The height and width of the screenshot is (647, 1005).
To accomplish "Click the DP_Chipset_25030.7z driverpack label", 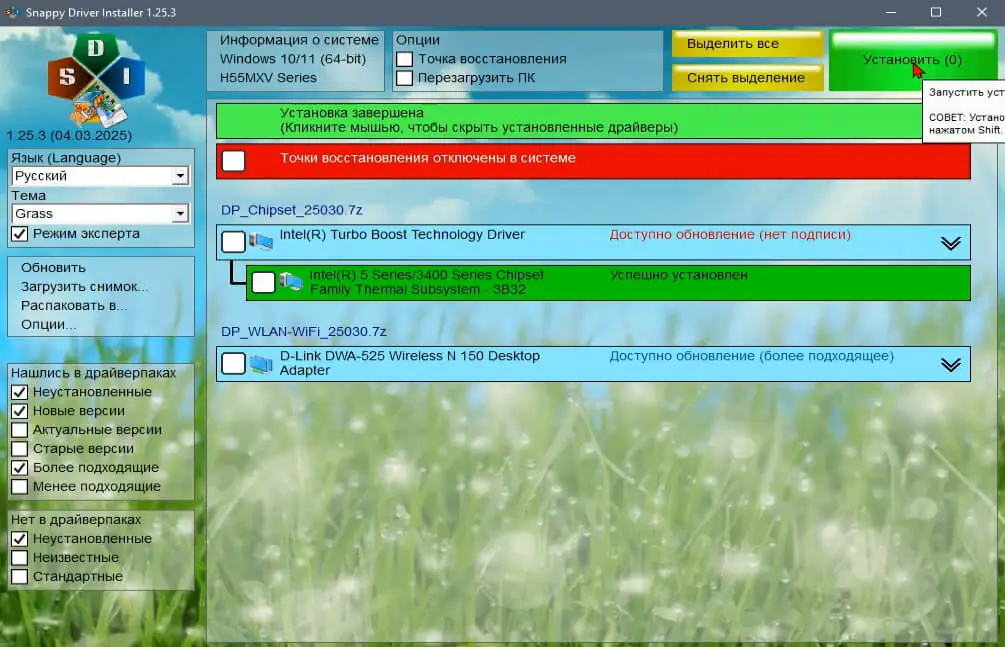I will [x=292, y=210].
